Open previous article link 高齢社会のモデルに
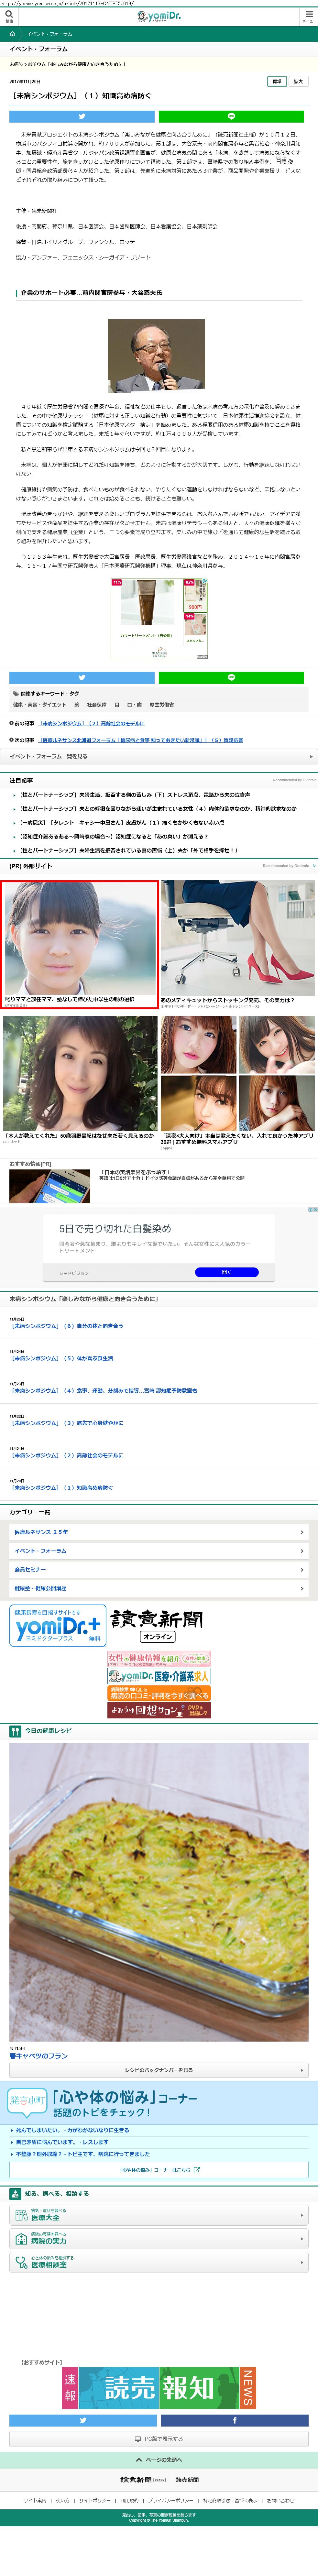This screenshot has height=2576, width=318. tap(92, 723)
